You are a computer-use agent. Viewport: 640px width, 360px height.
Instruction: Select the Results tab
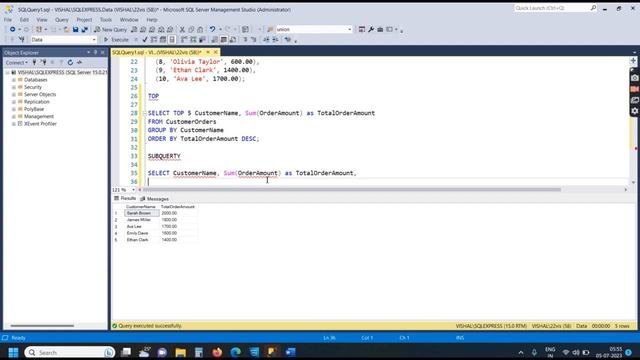pos(125,198)
